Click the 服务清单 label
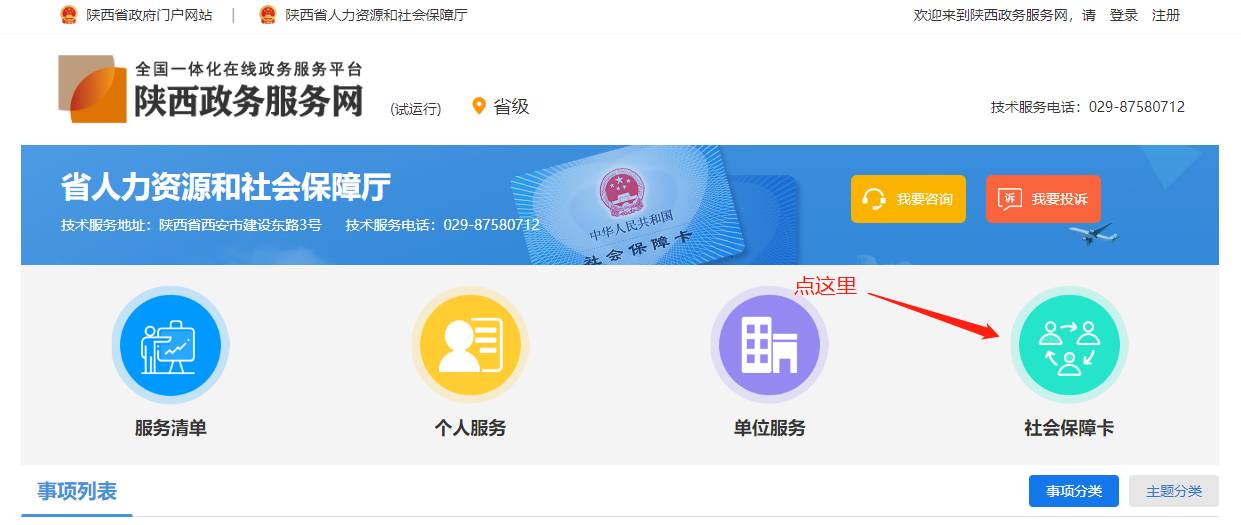 tap(171, 428)
